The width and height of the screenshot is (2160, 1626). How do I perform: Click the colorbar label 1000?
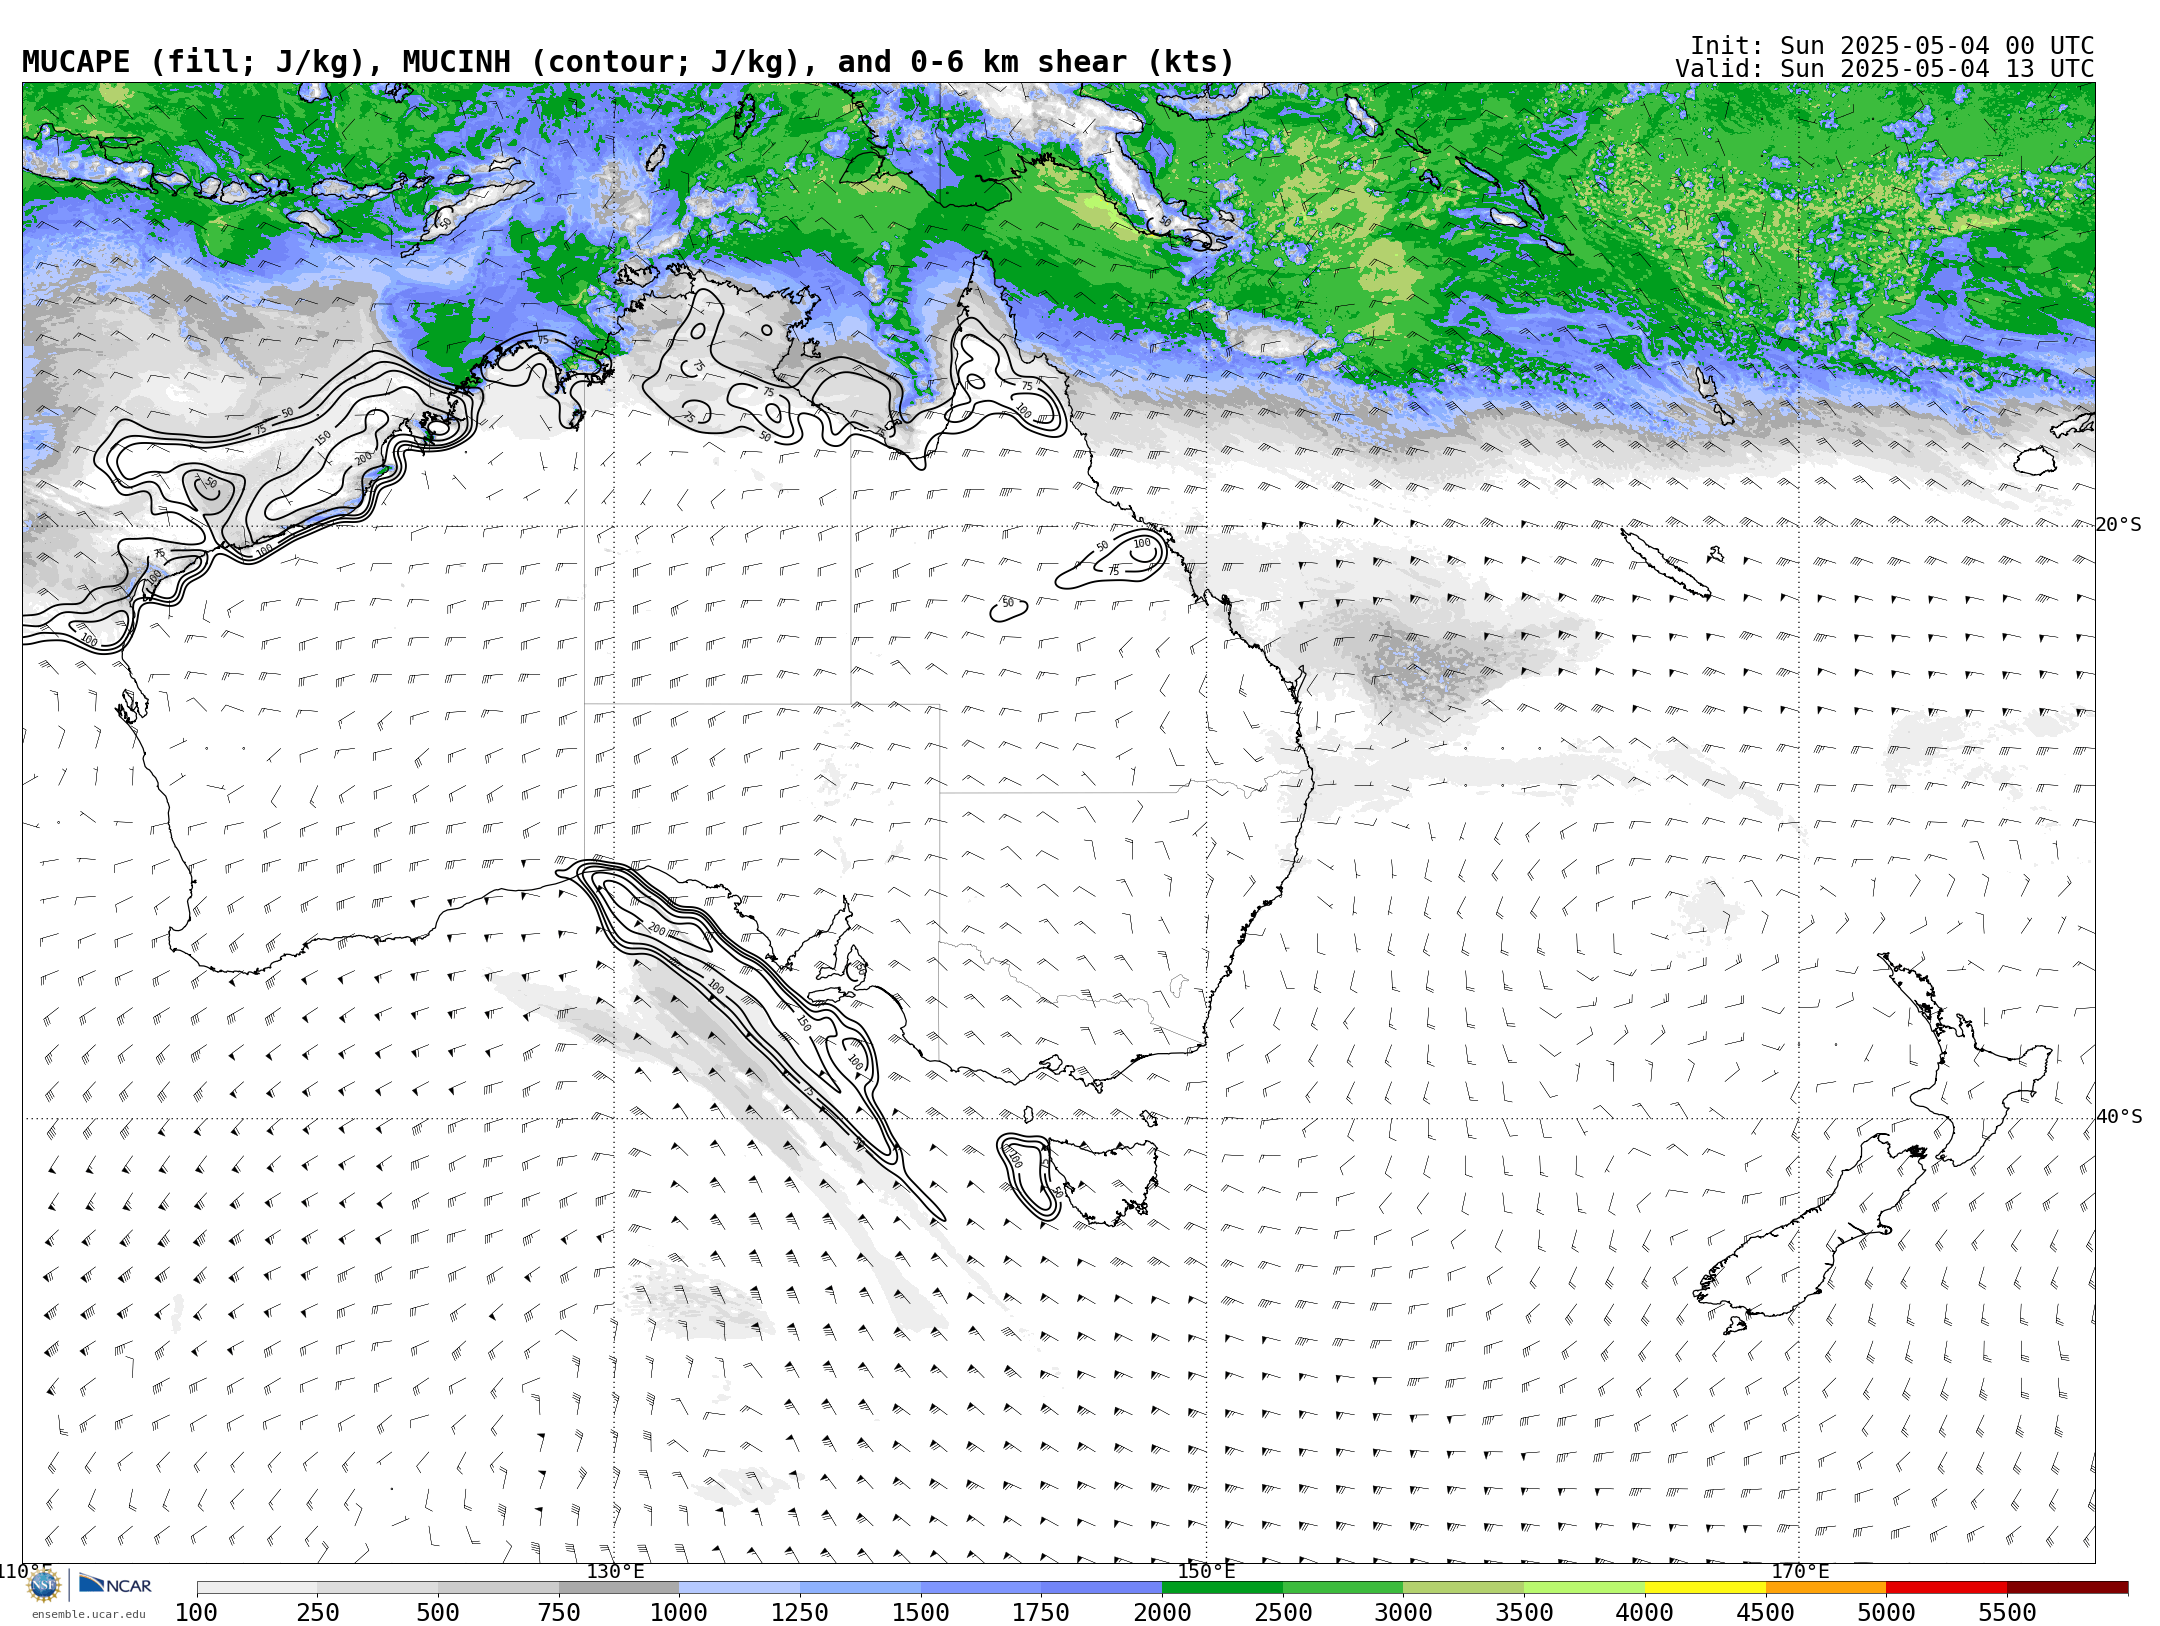[679, 1613]
